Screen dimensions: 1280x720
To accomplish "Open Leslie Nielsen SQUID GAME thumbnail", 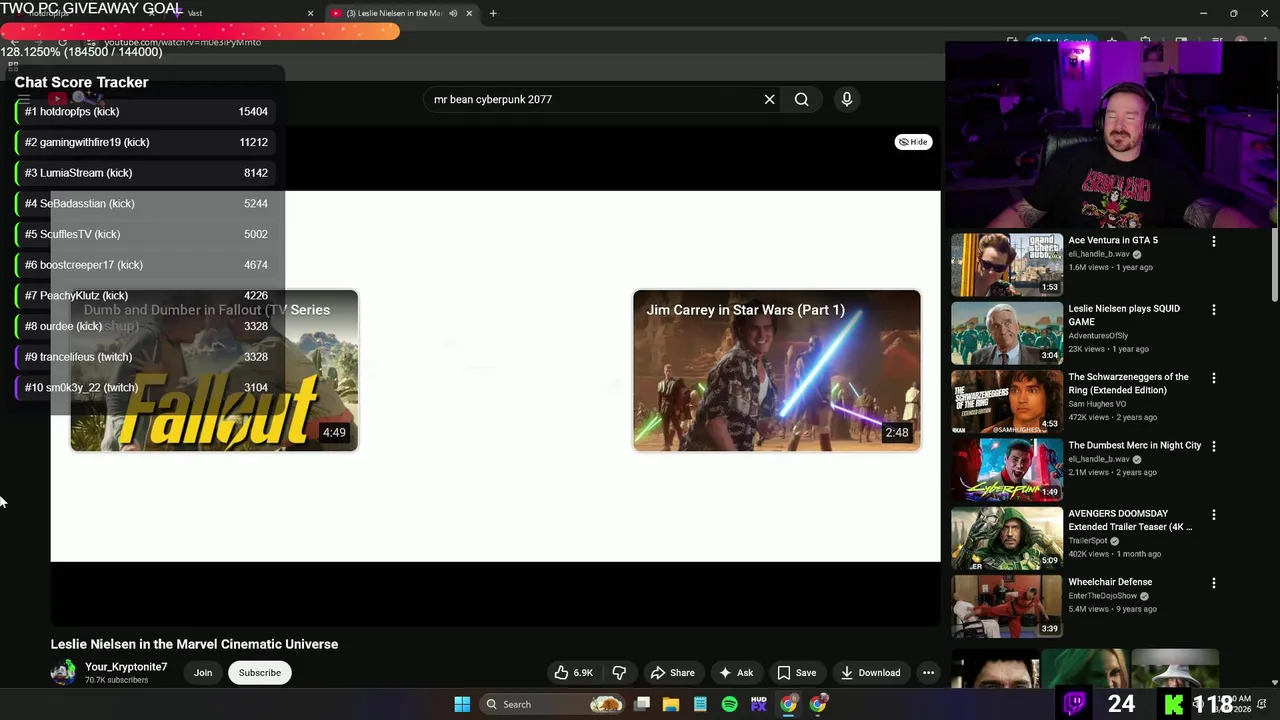I will pyautogui.click(x=1007, y=333).
